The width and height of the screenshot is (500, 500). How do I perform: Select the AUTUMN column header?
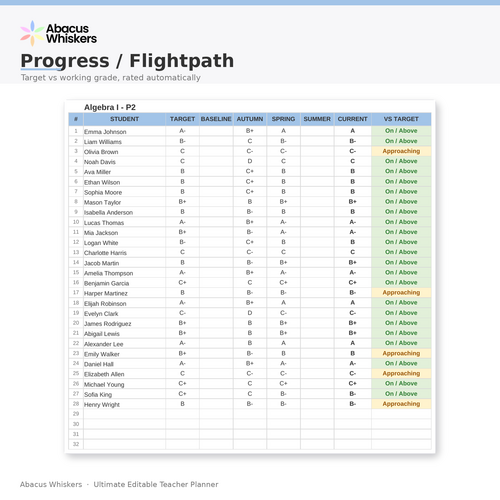[250, 119]
